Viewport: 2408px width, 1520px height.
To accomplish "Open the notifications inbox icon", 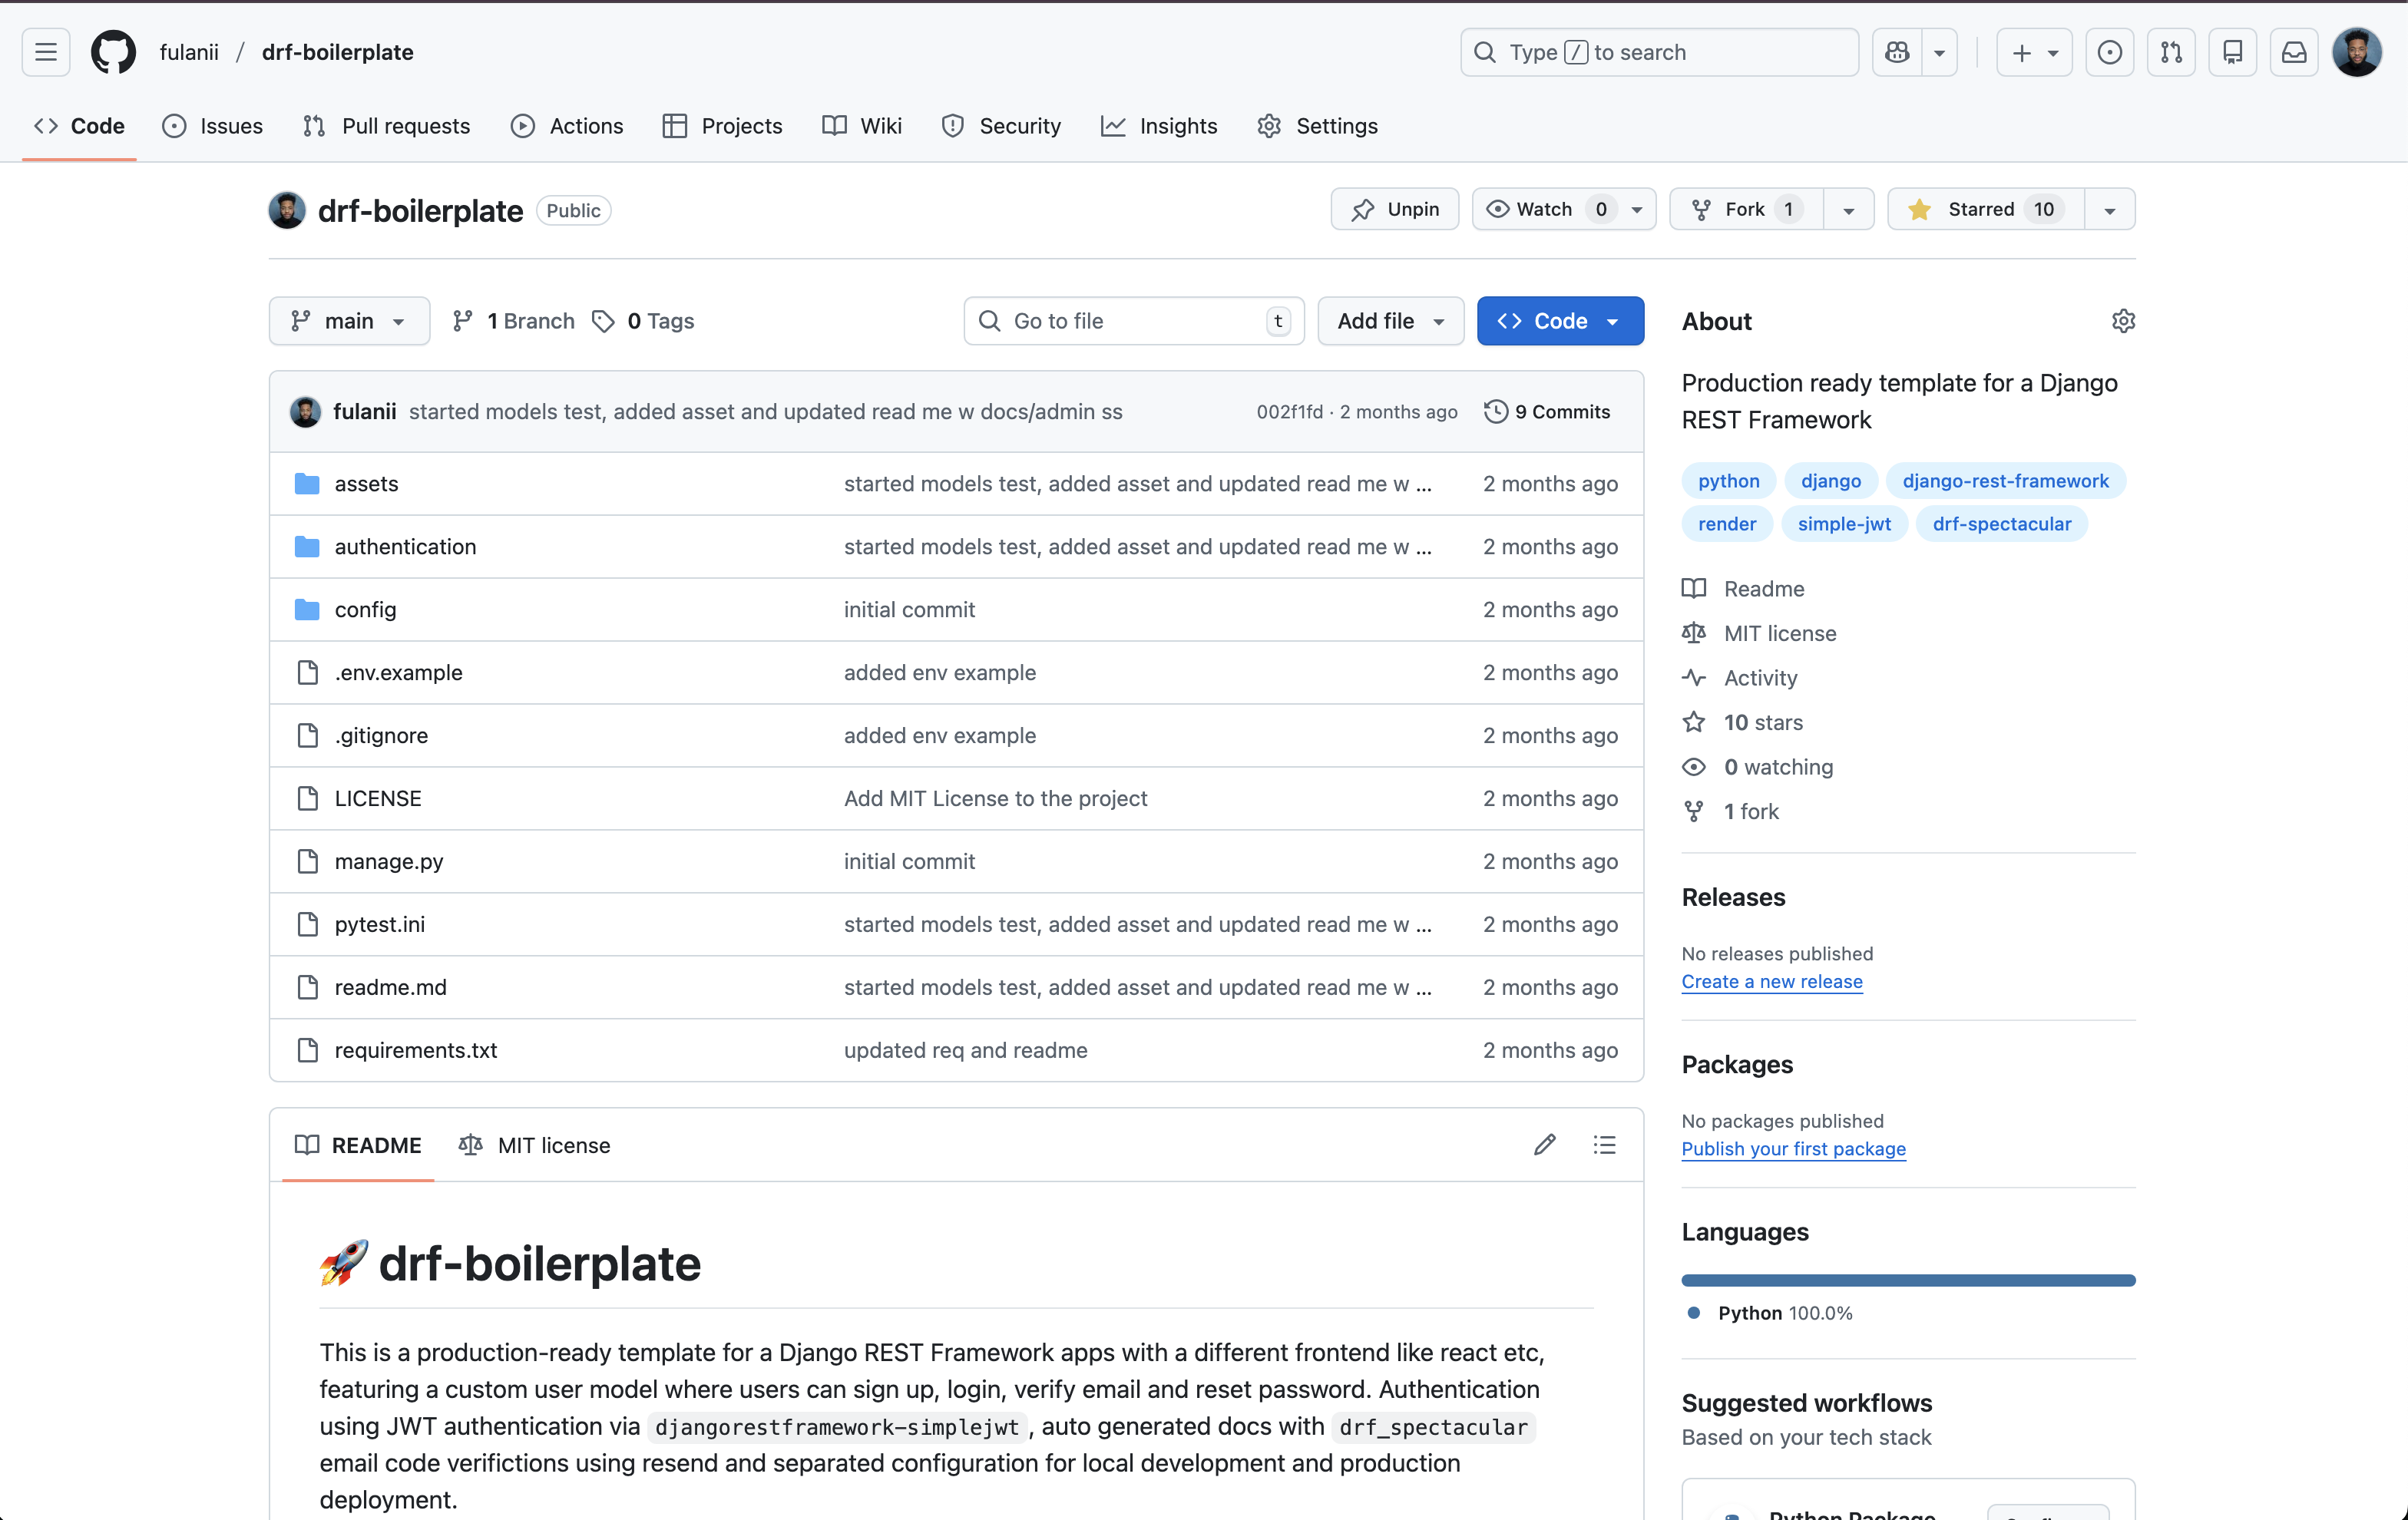I will pos(2294,52).
